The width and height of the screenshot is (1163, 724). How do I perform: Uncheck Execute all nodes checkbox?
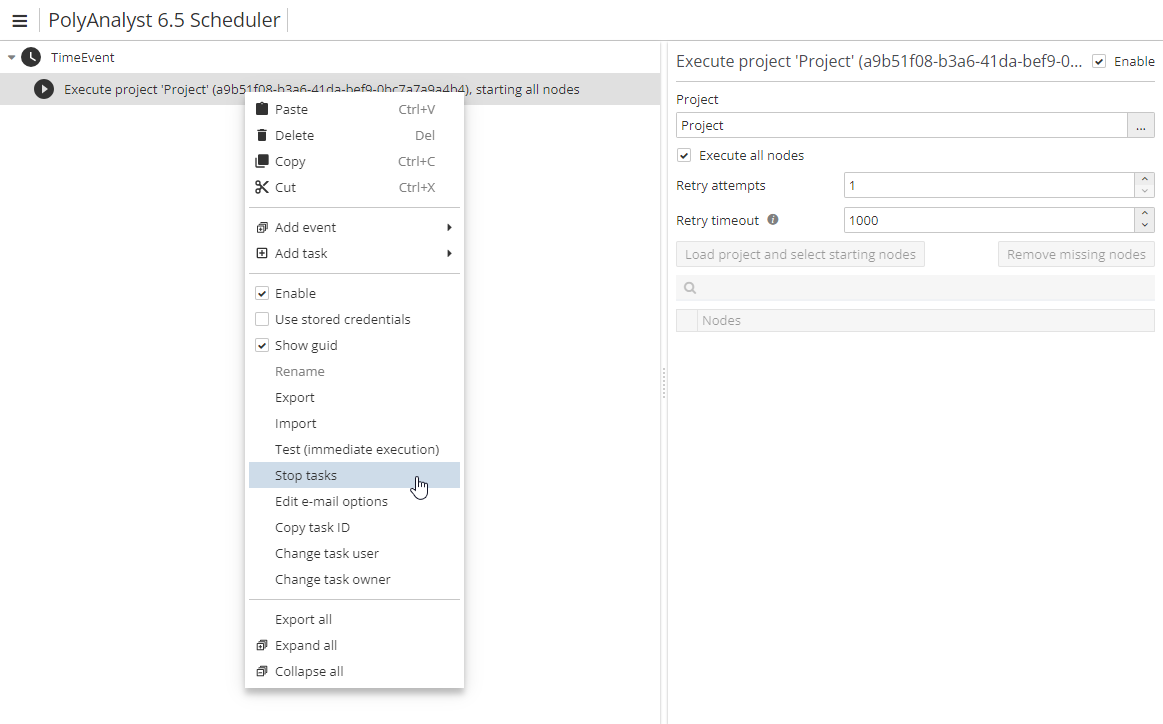(684, 156)
